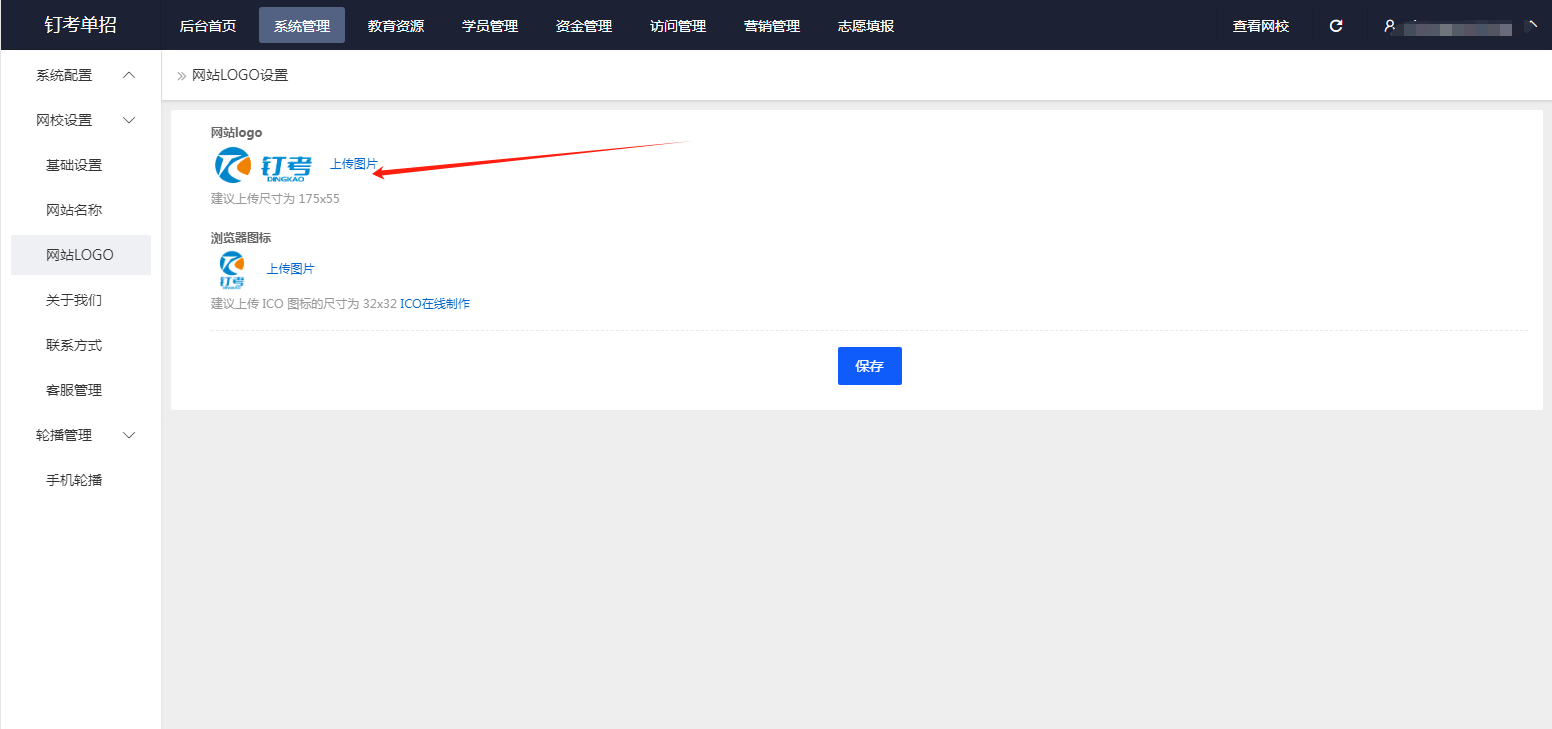Click the 浏览器图标 label
The image size is (1552, 729).
[x=241, y=238]
